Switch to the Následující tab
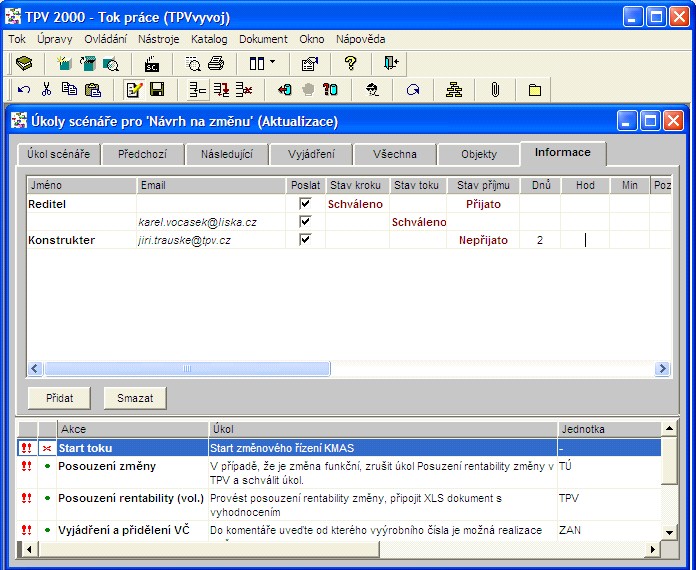 [x=227, y=154]
